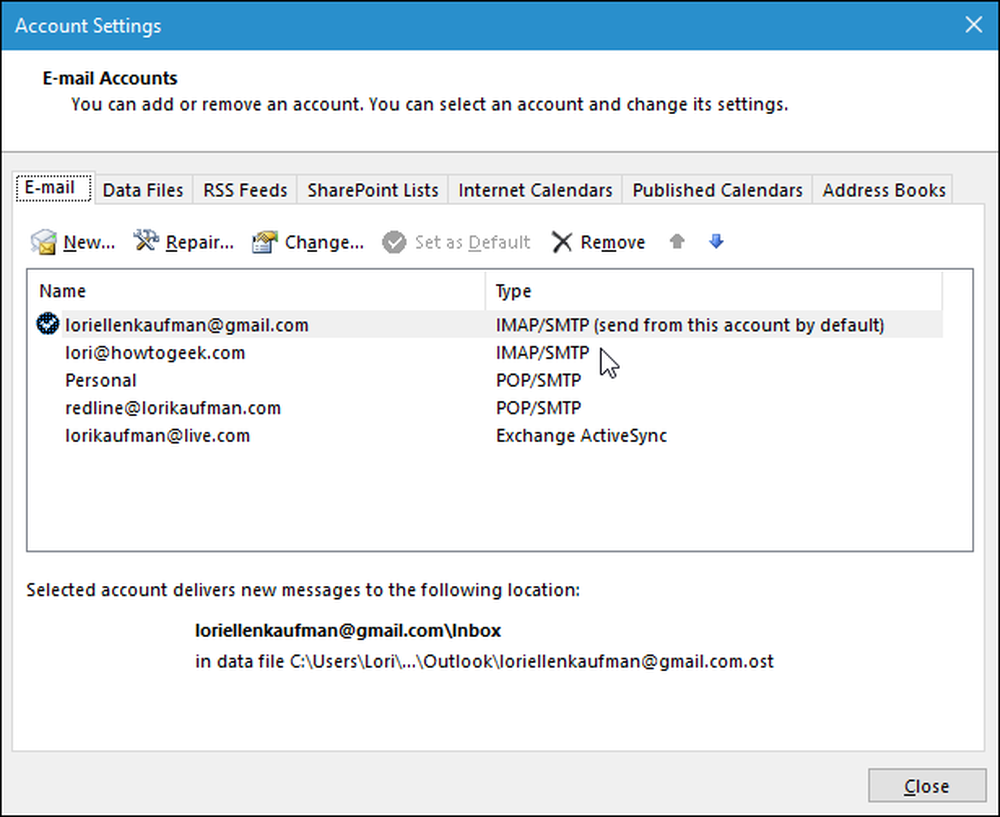Open the RSS Feeds tab
Image resolution: width=1000 pixels, height=817 pixels.
coord(245,190)
